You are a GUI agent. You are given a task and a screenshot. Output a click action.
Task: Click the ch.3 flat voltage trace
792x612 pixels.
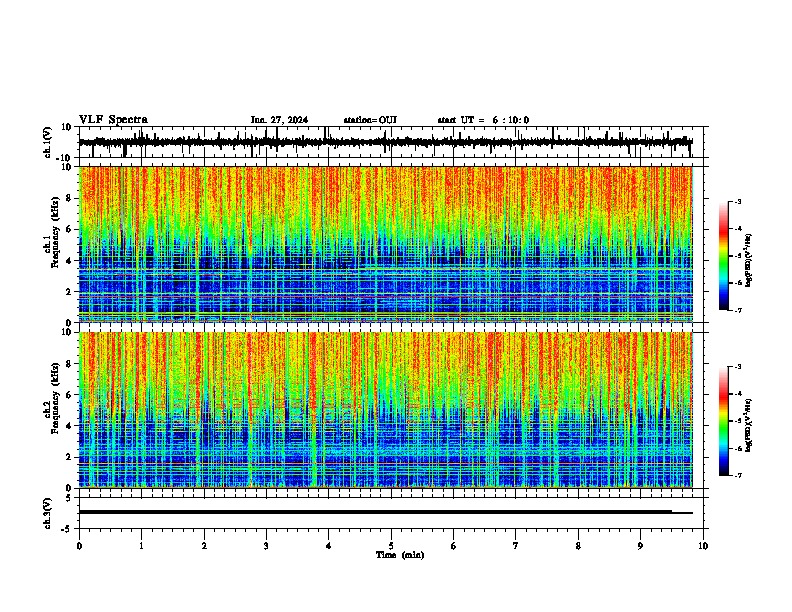point(386,512)
